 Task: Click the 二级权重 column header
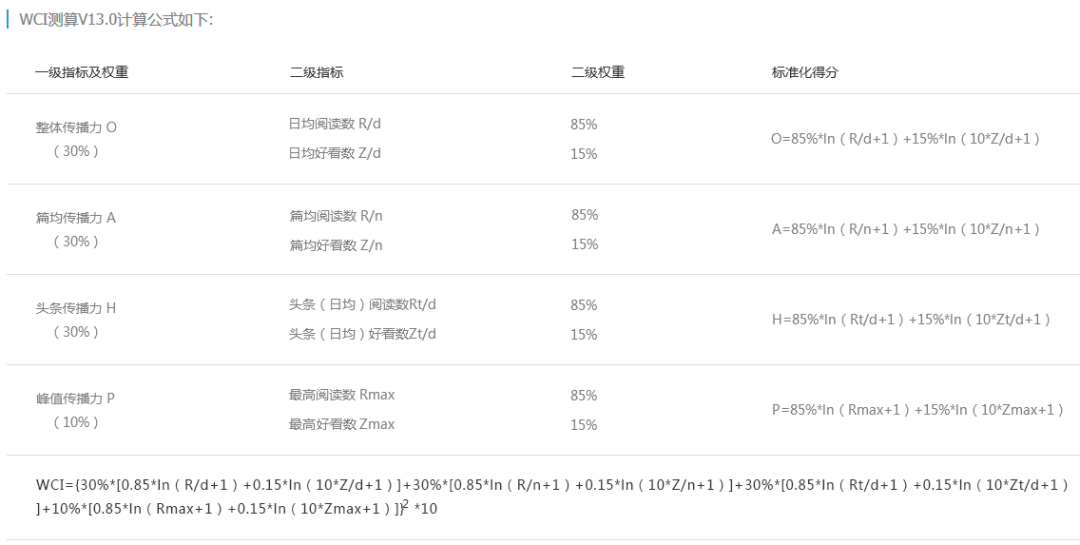pyautogui.click(x=598, y=72)
